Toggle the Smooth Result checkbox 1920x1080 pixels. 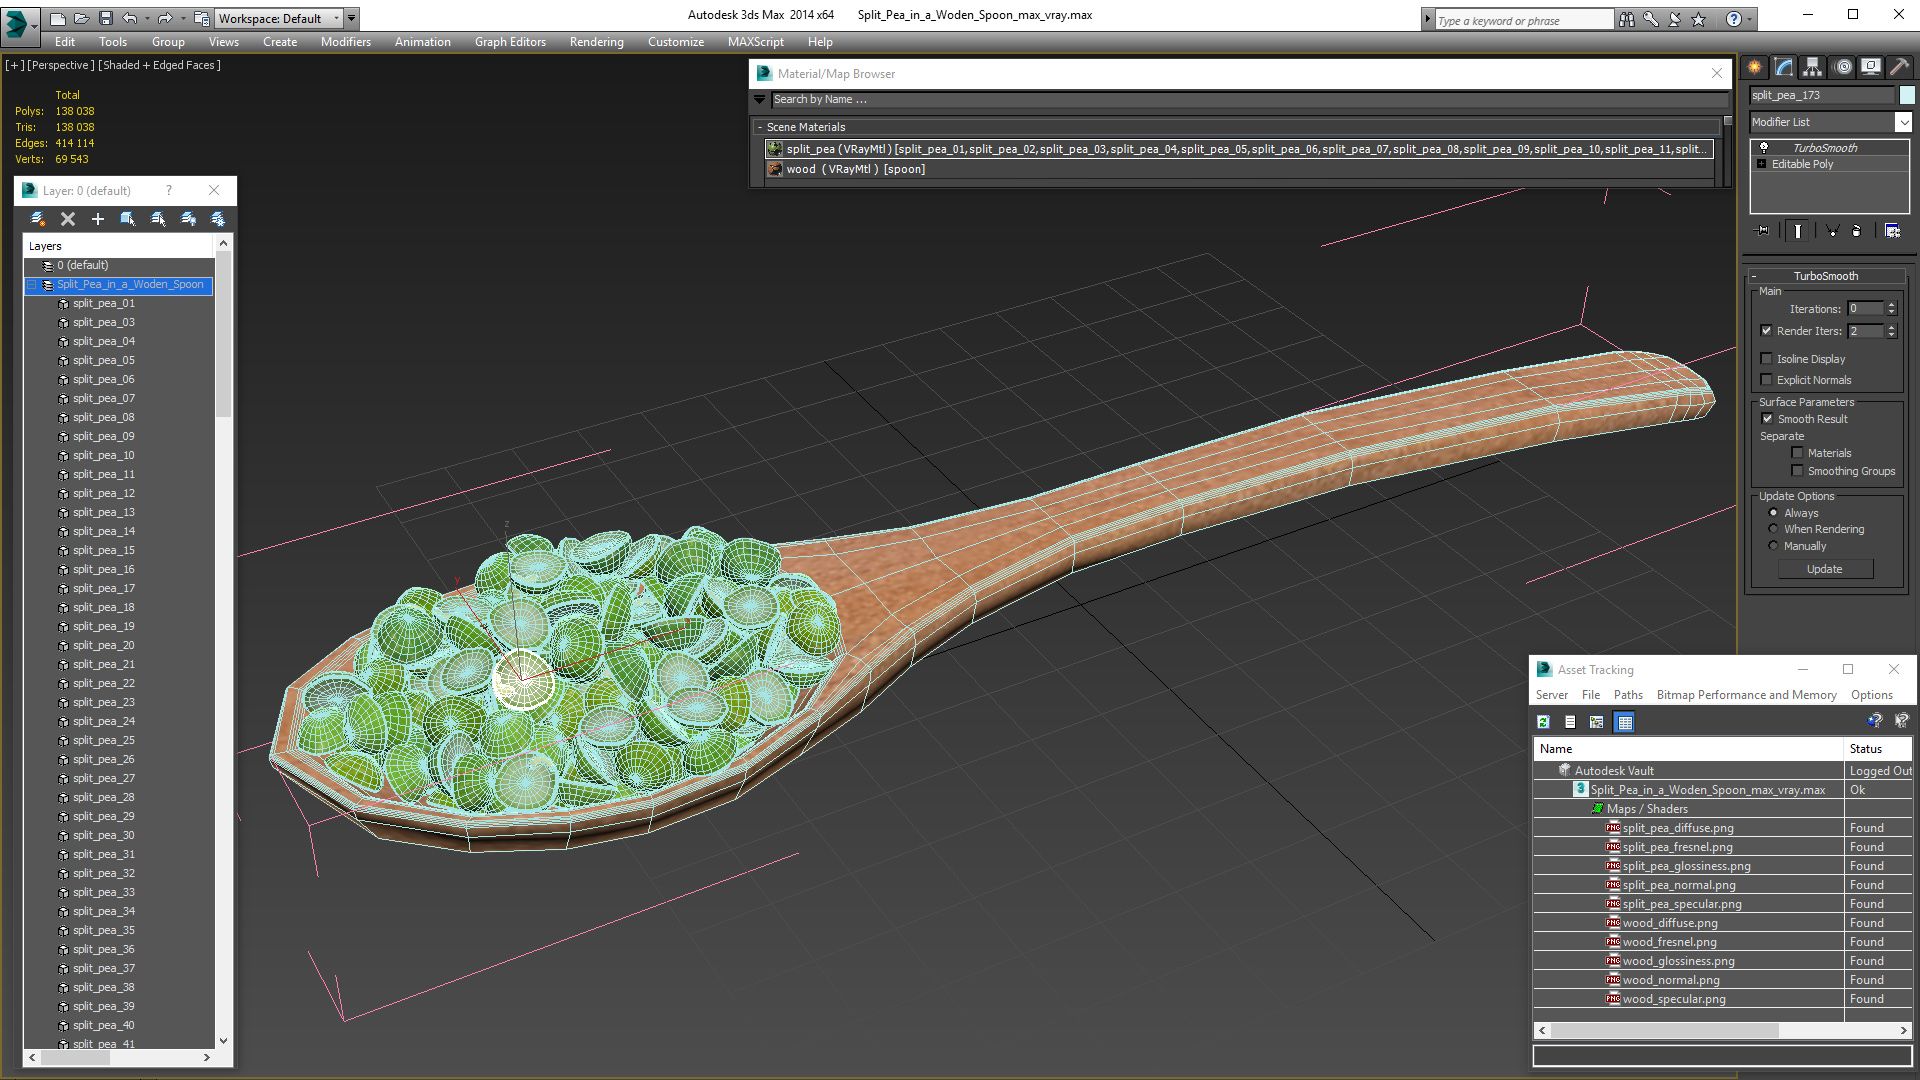(x=1767, y=418)
